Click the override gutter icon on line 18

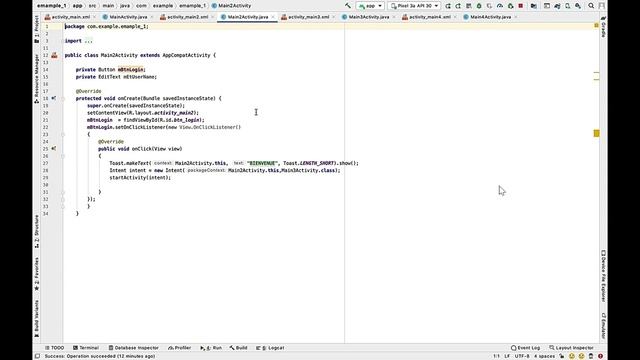click(53, 98)
